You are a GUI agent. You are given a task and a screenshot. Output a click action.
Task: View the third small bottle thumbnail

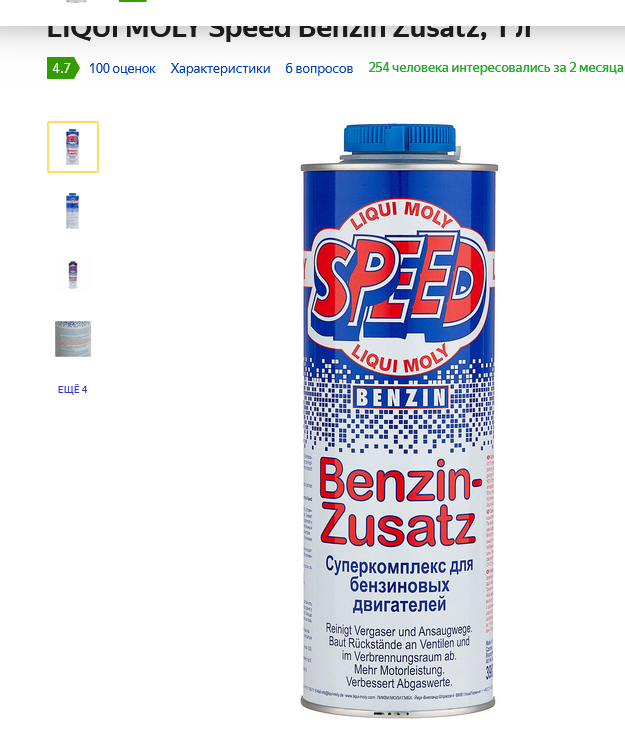click(x=73, y=275)
